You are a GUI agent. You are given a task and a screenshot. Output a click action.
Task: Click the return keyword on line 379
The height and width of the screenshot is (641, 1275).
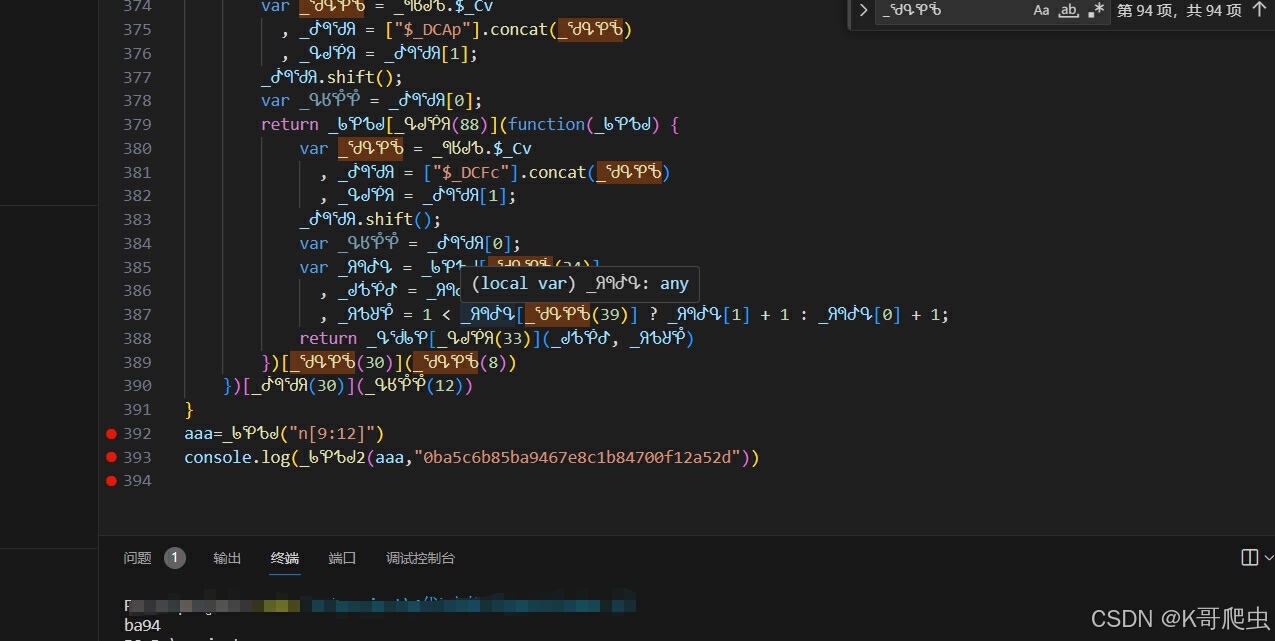(x=289, y=124)
